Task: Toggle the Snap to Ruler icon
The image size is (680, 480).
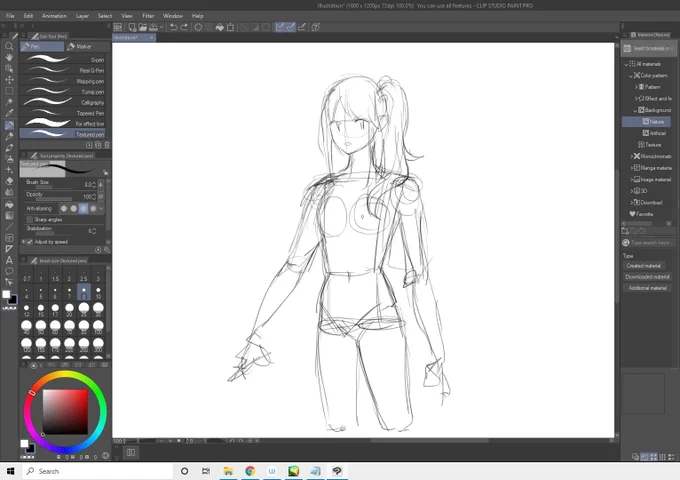Action: pyautogui.click(x=280, y=27)
